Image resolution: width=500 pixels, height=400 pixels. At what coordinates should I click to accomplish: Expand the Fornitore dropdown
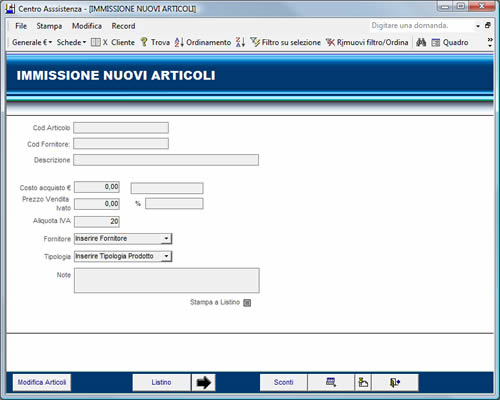pyautogui.click(x=166, y=239)
